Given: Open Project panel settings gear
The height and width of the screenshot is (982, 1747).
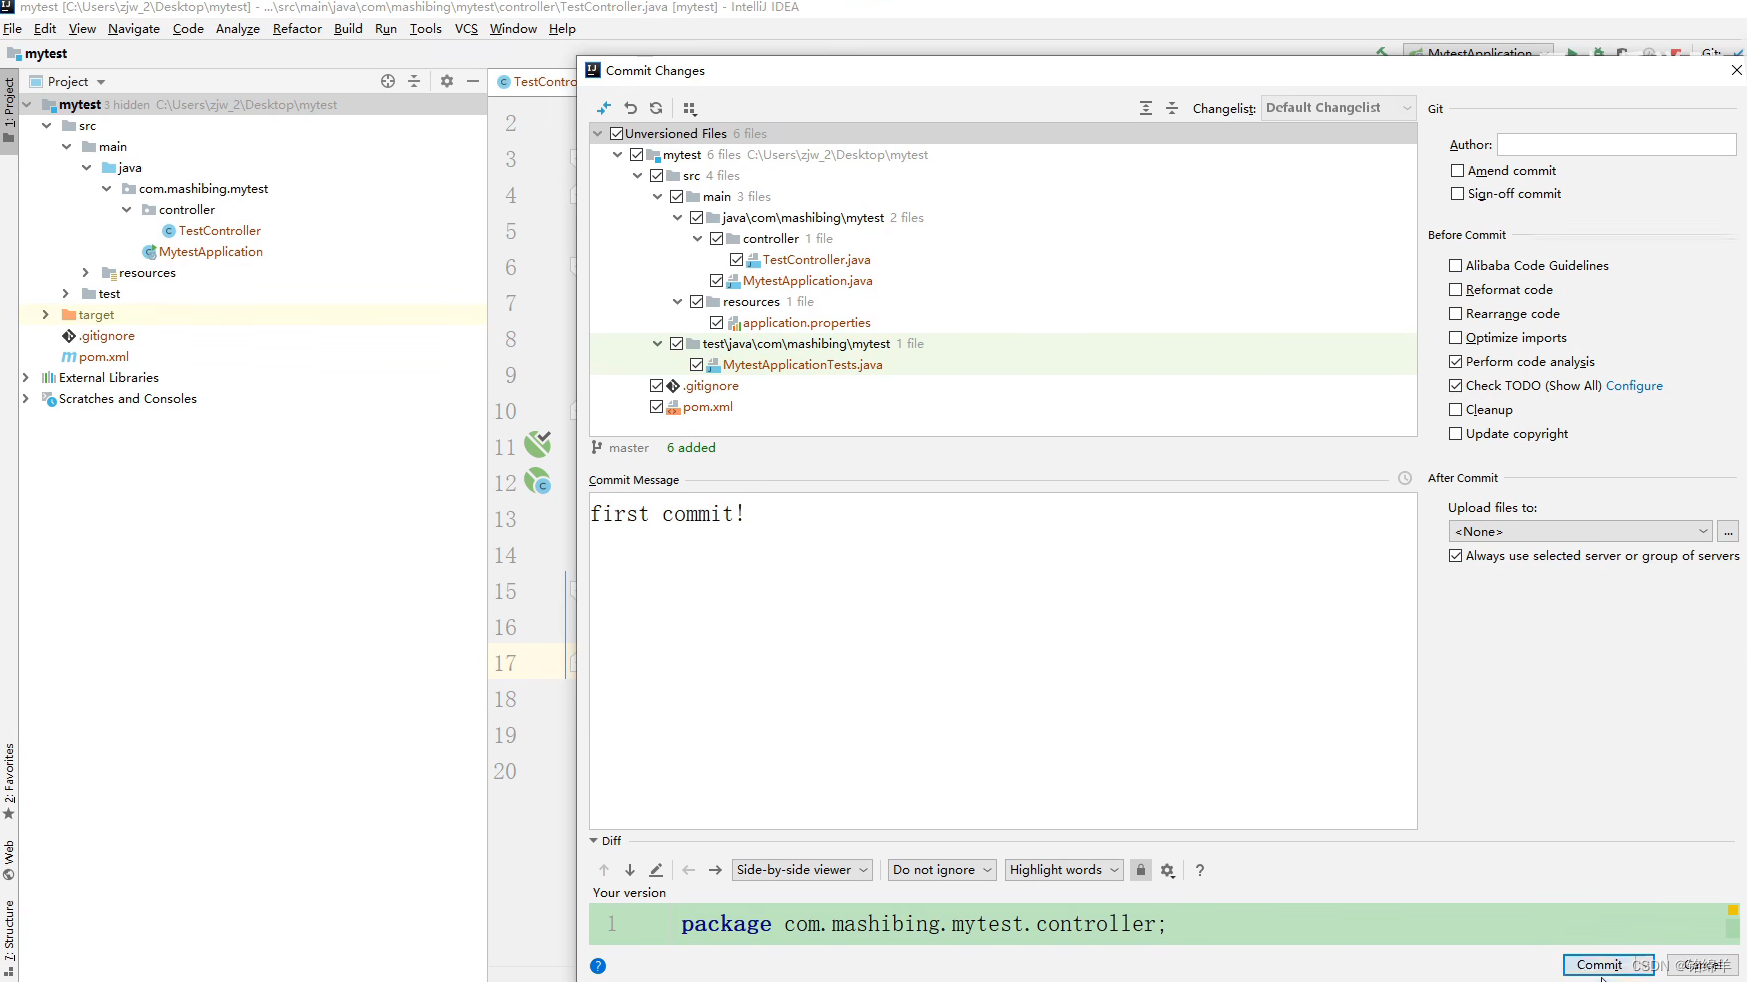Looking at the screenshot, I should point(447,81).
